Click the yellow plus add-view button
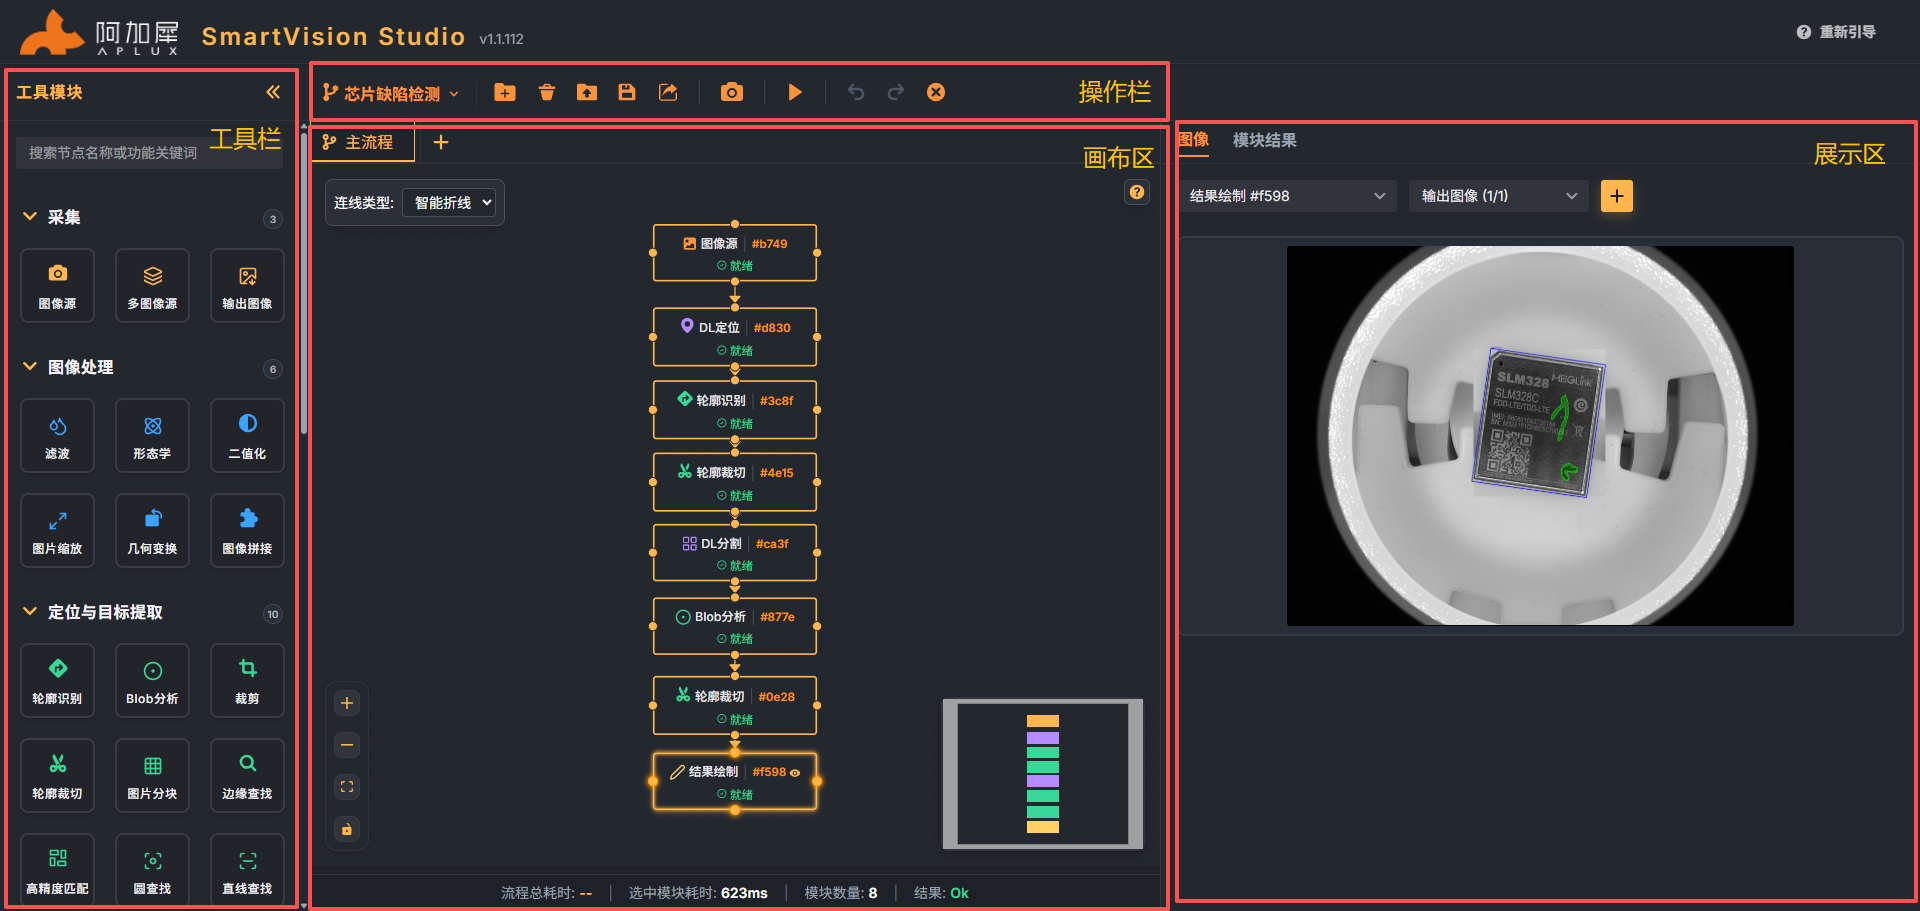Viewport: 1920px width, 911px height. tap(1617, 196)
